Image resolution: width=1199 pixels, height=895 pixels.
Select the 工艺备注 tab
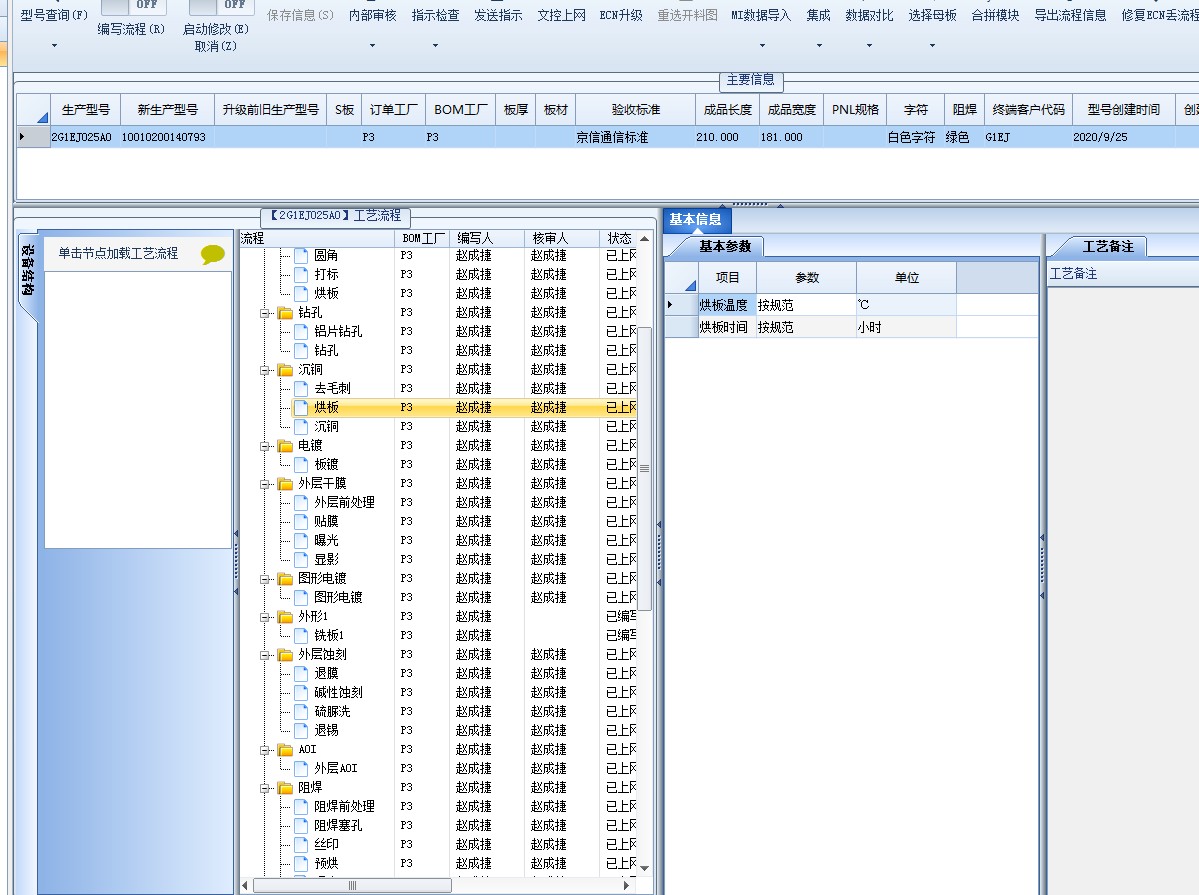point(1108,246)
